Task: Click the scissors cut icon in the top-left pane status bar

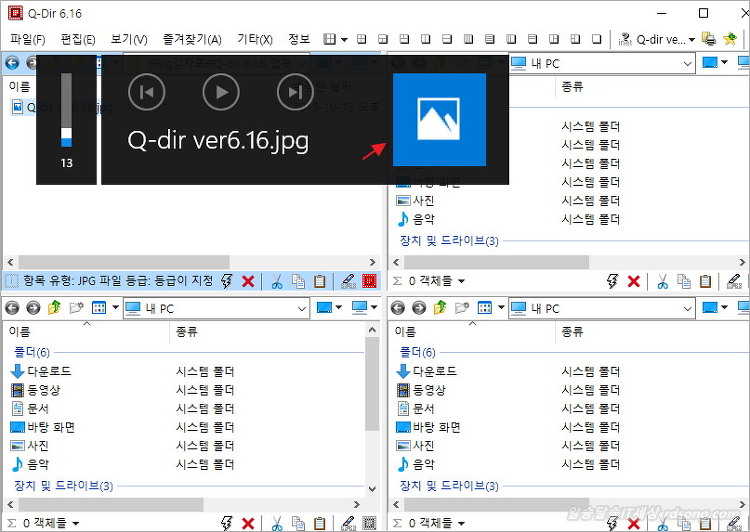Action: coord(277,281)
